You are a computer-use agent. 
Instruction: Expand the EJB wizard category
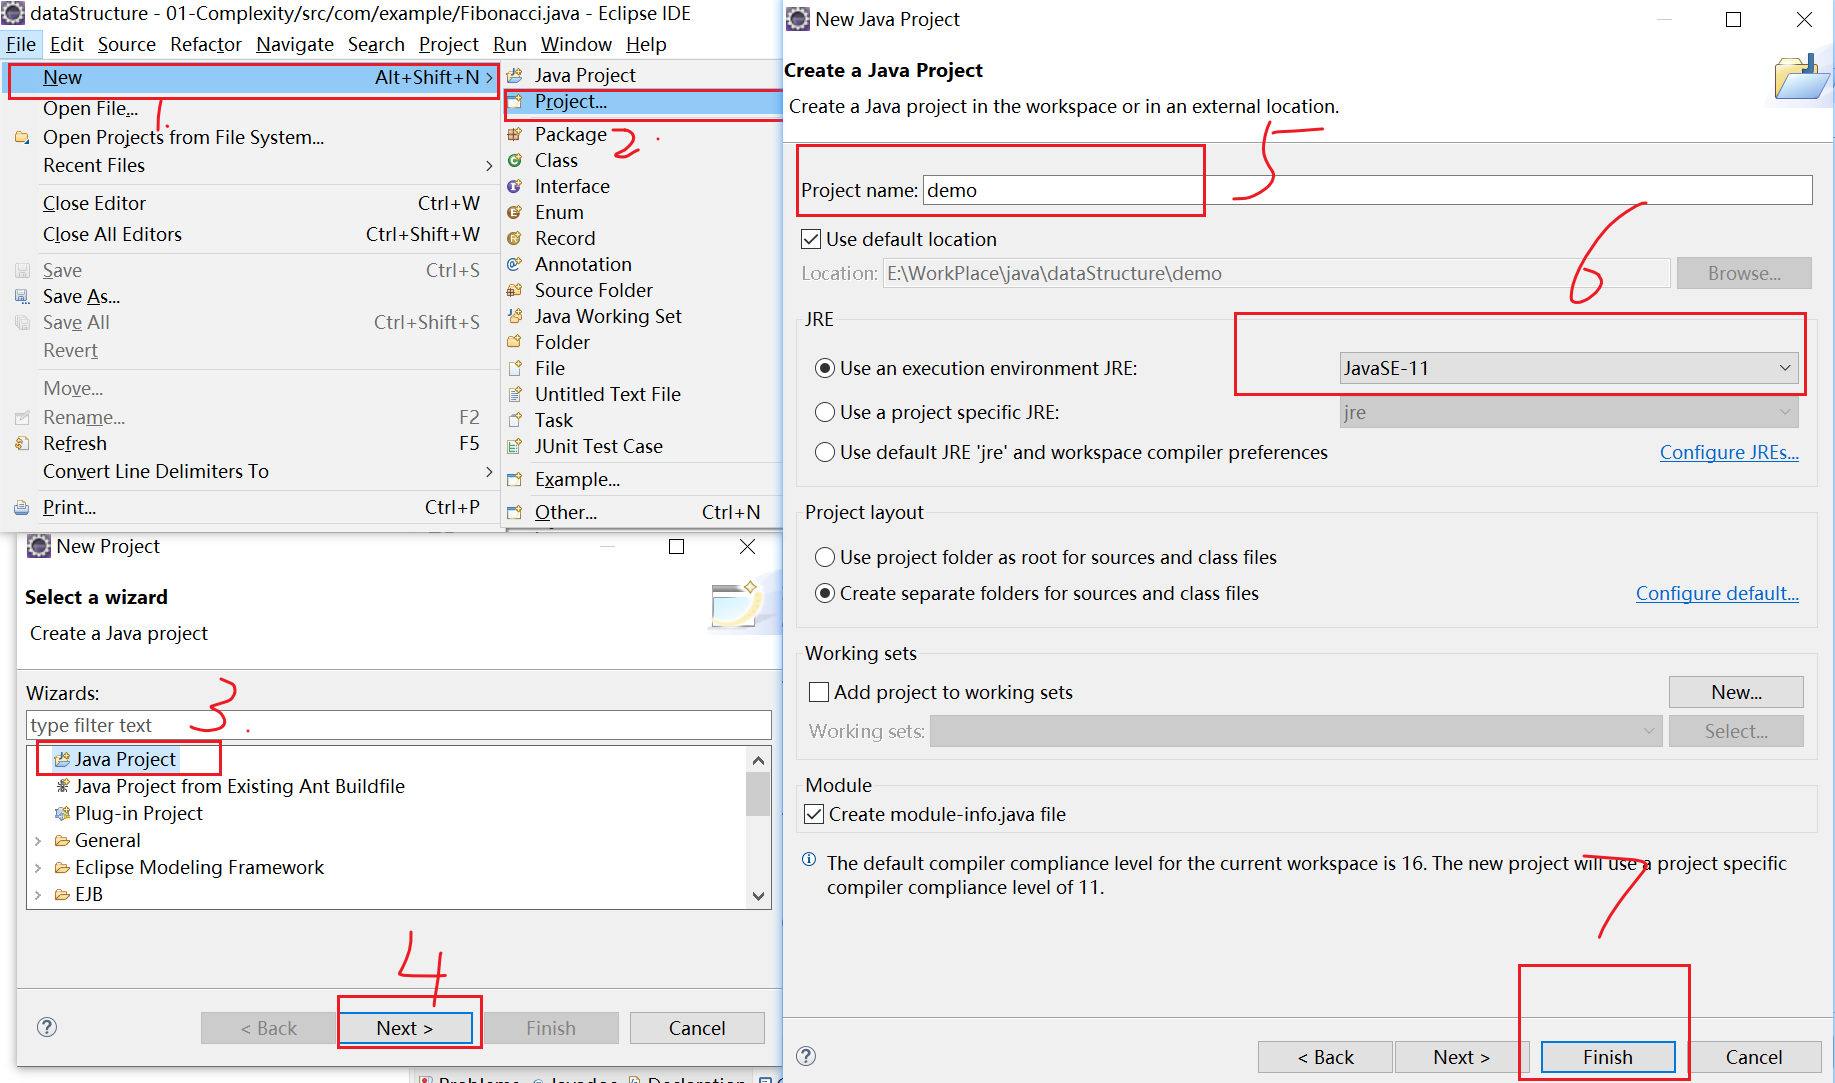click(38, 895)
